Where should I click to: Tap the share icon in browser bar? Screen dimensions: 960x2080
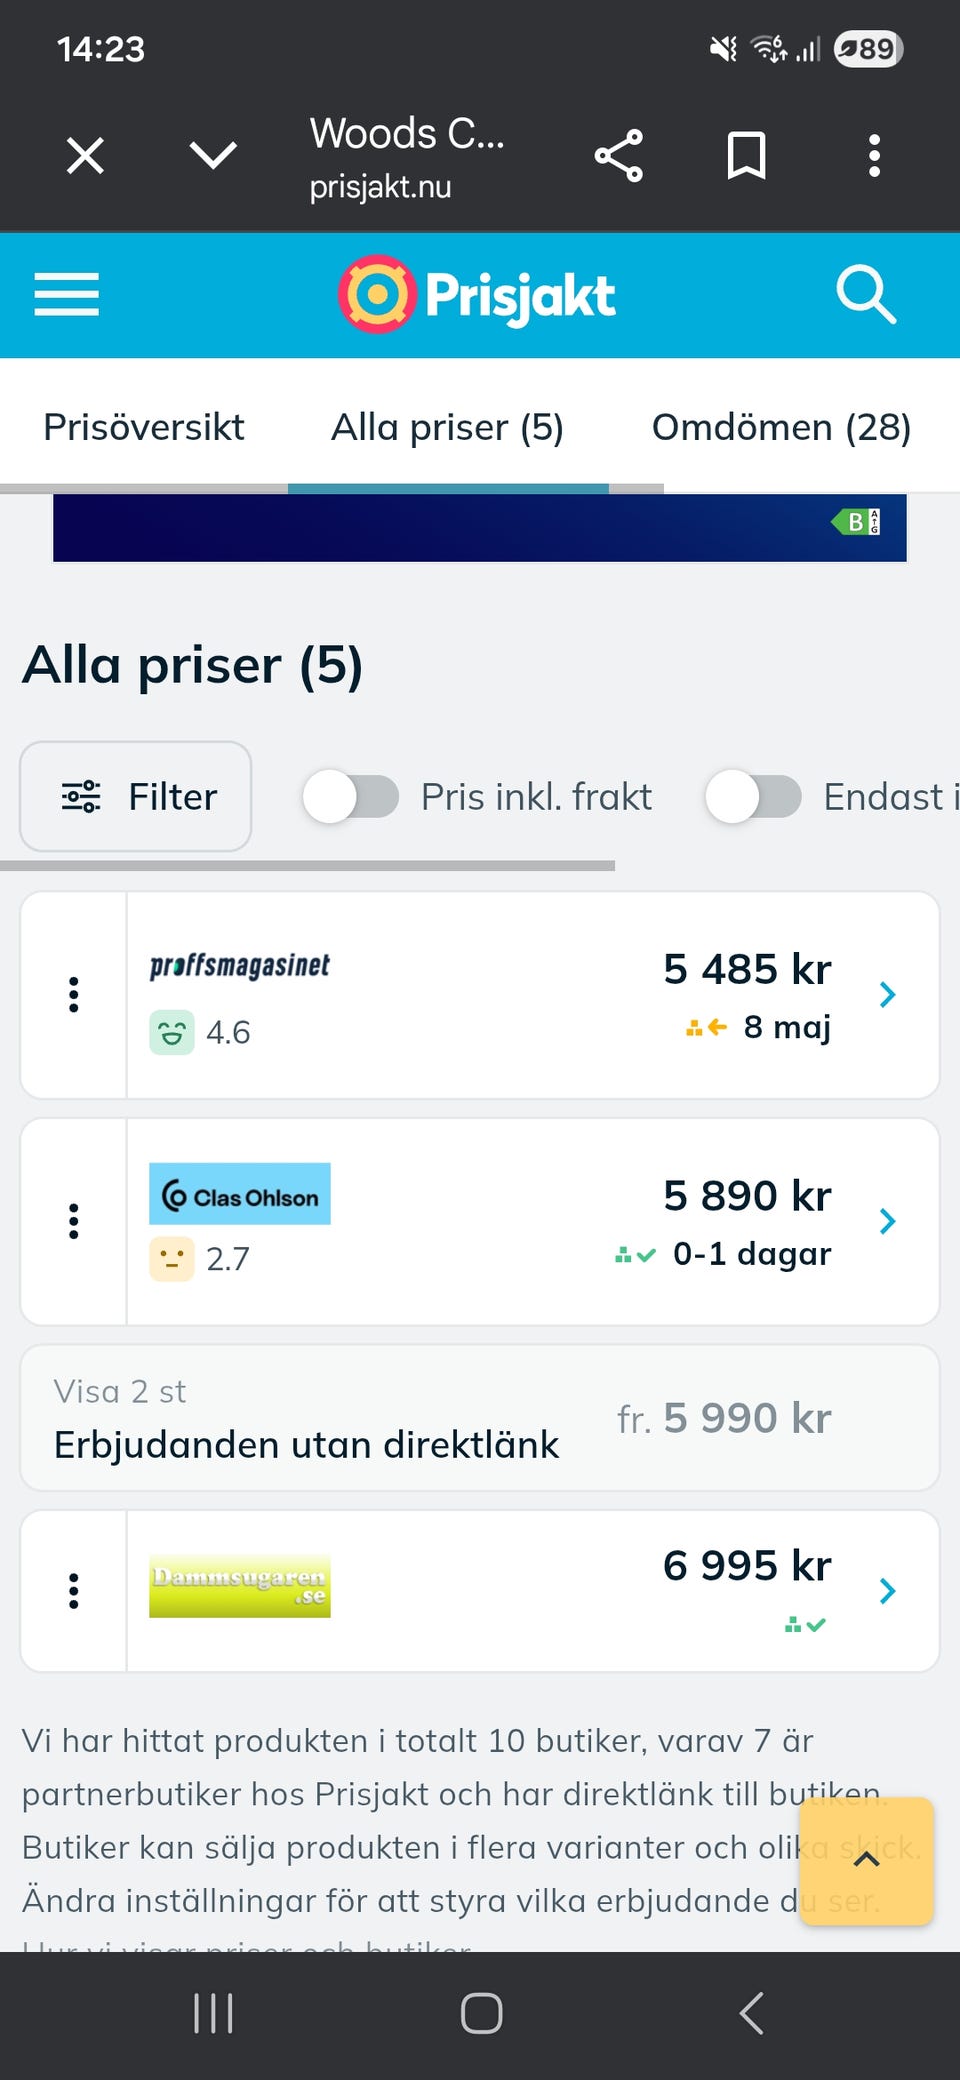coord(618,156)
